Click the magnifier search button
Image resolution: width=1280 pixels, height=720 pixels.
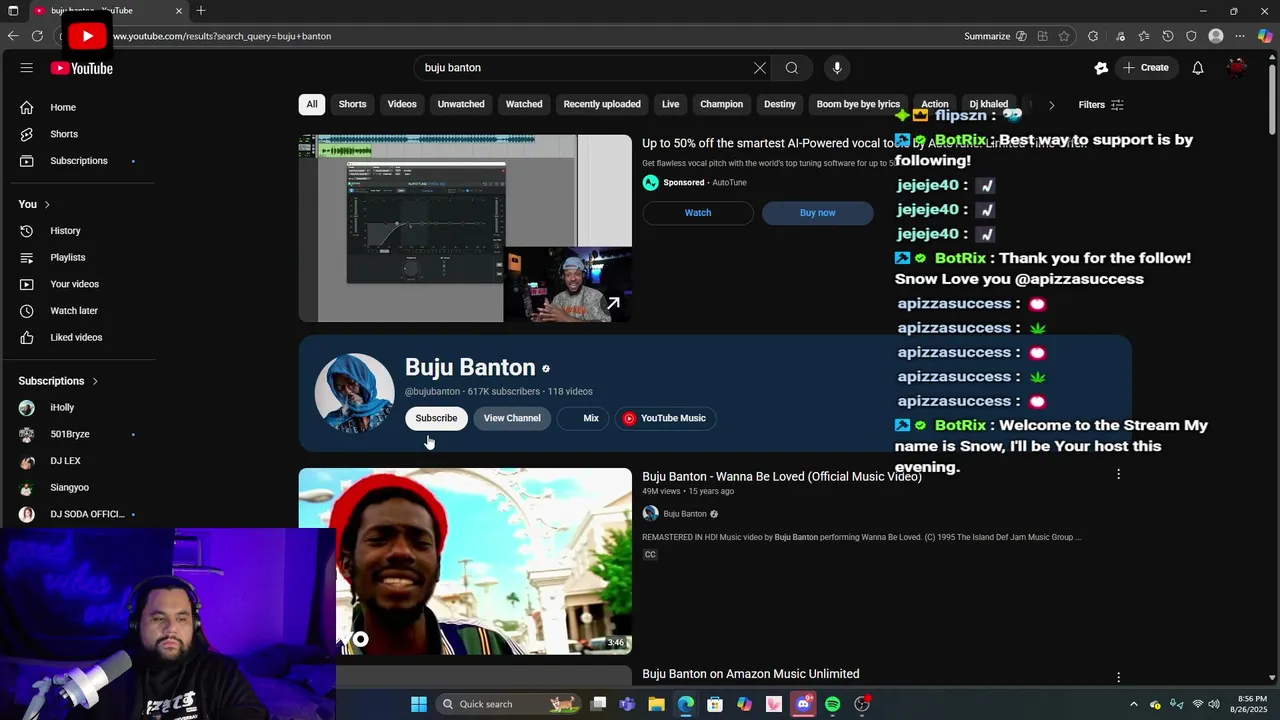pos(792,68)
